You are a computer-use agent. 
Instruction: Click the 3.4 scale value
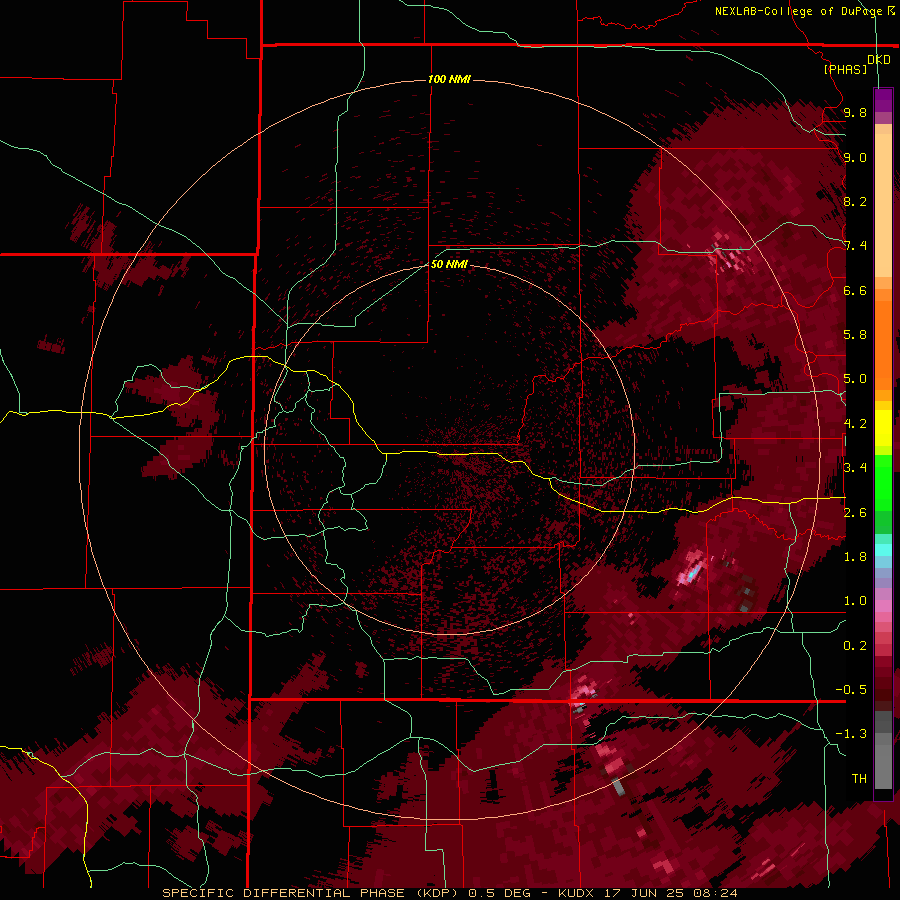855,468
